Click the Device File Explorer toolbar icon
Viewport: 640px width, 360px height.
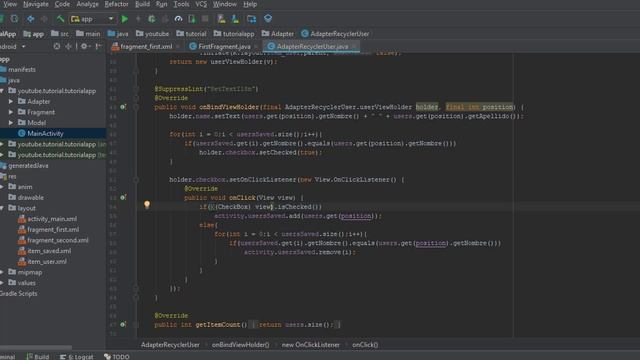[x=251, y=19]
